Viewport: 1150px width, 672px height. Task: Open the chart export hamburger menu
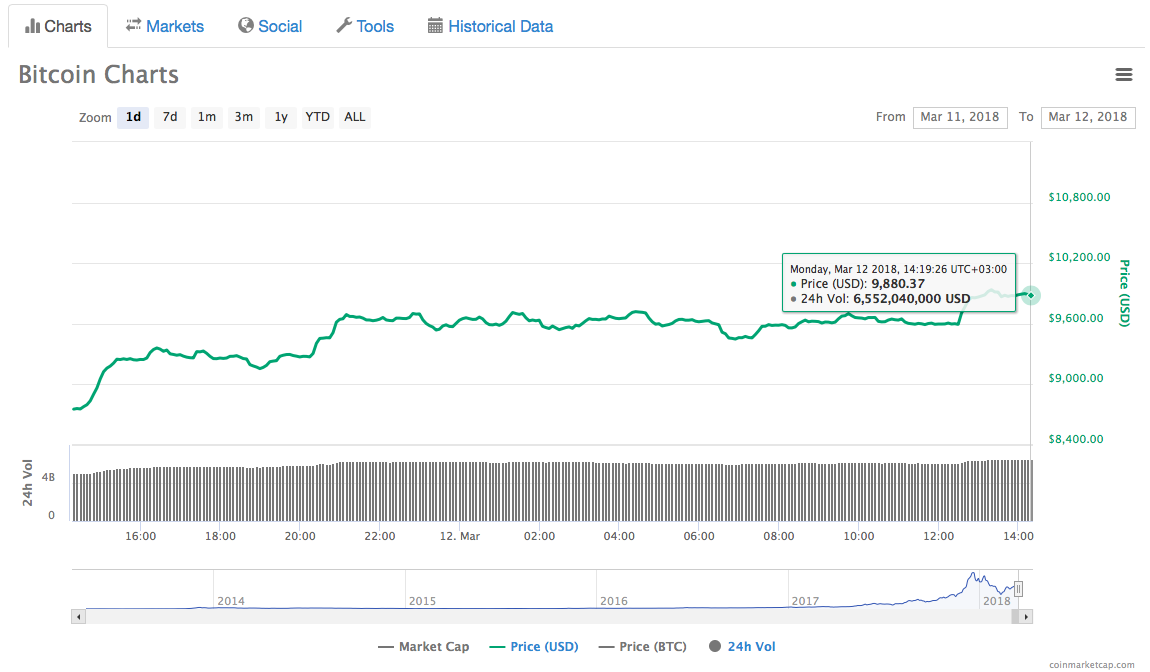(1124, 74)
